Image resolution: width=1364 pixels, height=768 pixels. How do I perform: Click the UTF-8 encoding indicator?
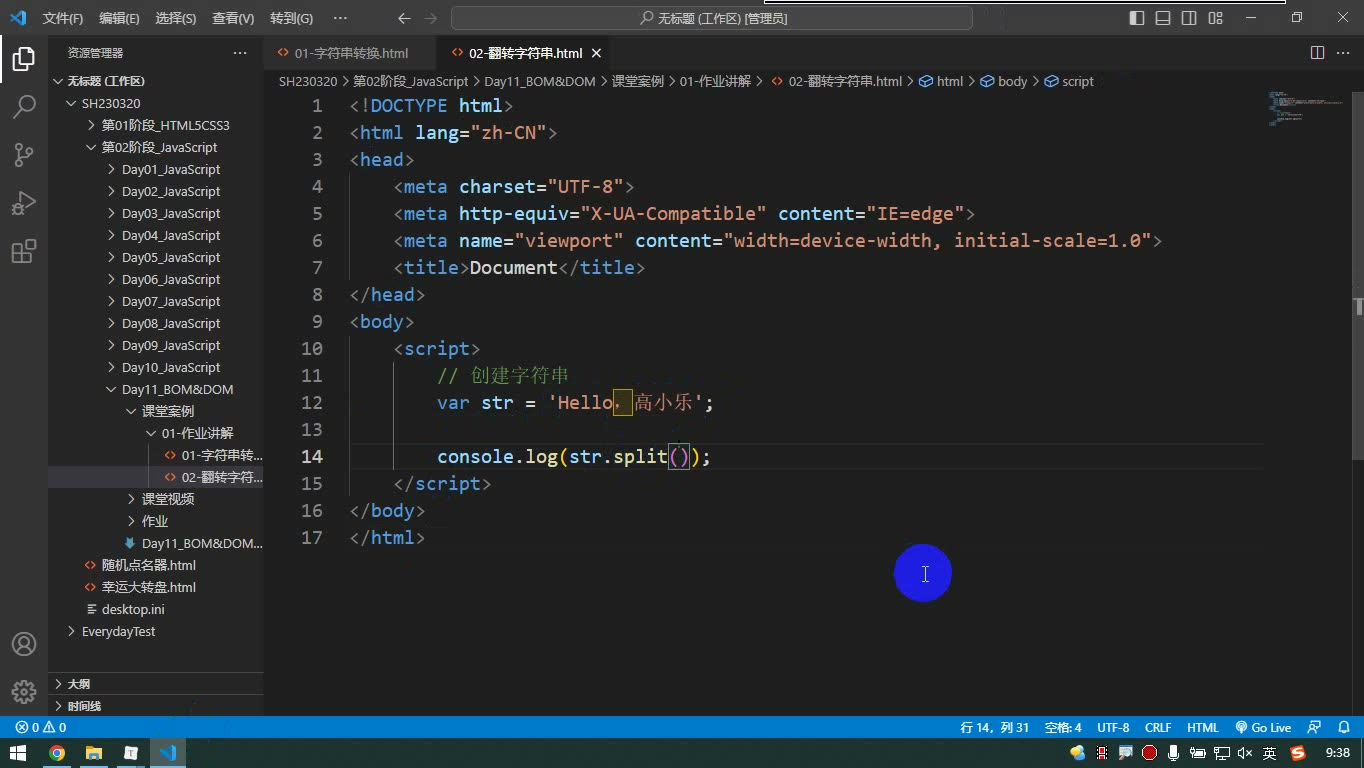1113,728
